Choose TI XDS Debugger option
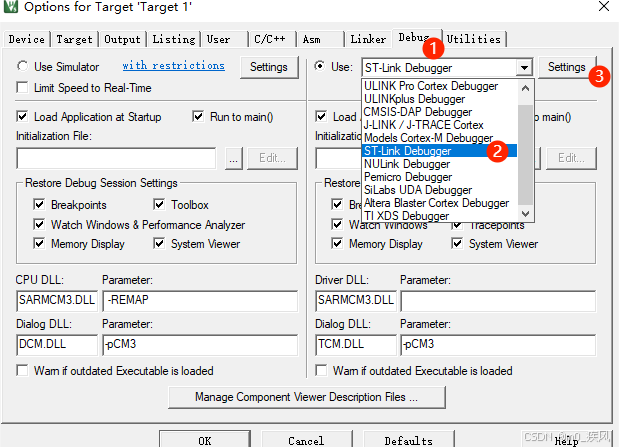The width and height of the screenshot is (619, 448). pyautogui.click(x=439, y=216)
